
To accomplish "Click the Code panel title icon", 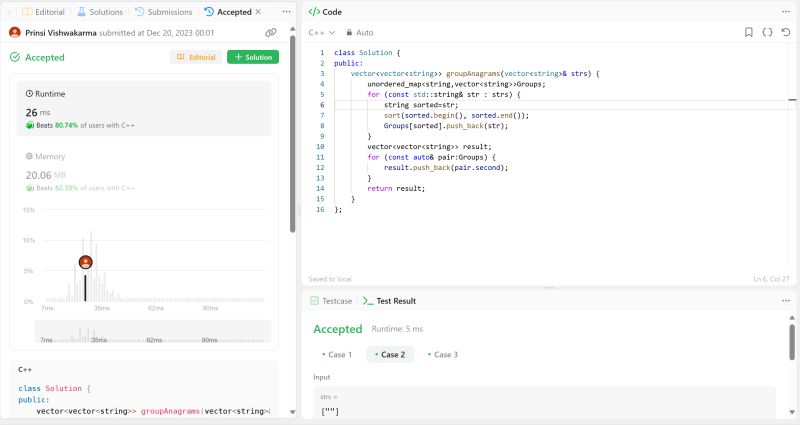I will [x=314, y=12].
